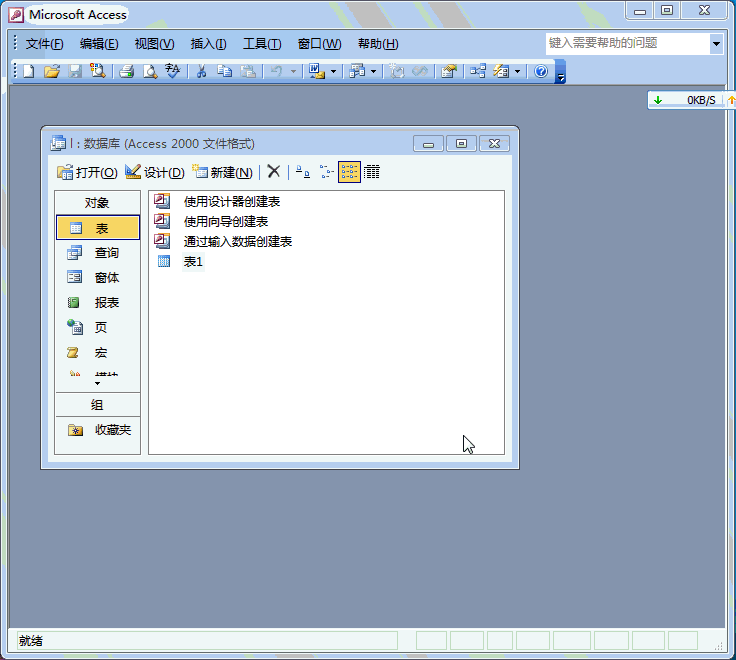This screenshot has width=736, height=660.
Task: Click 新建(N) button in database window
Action: [222, 172]
